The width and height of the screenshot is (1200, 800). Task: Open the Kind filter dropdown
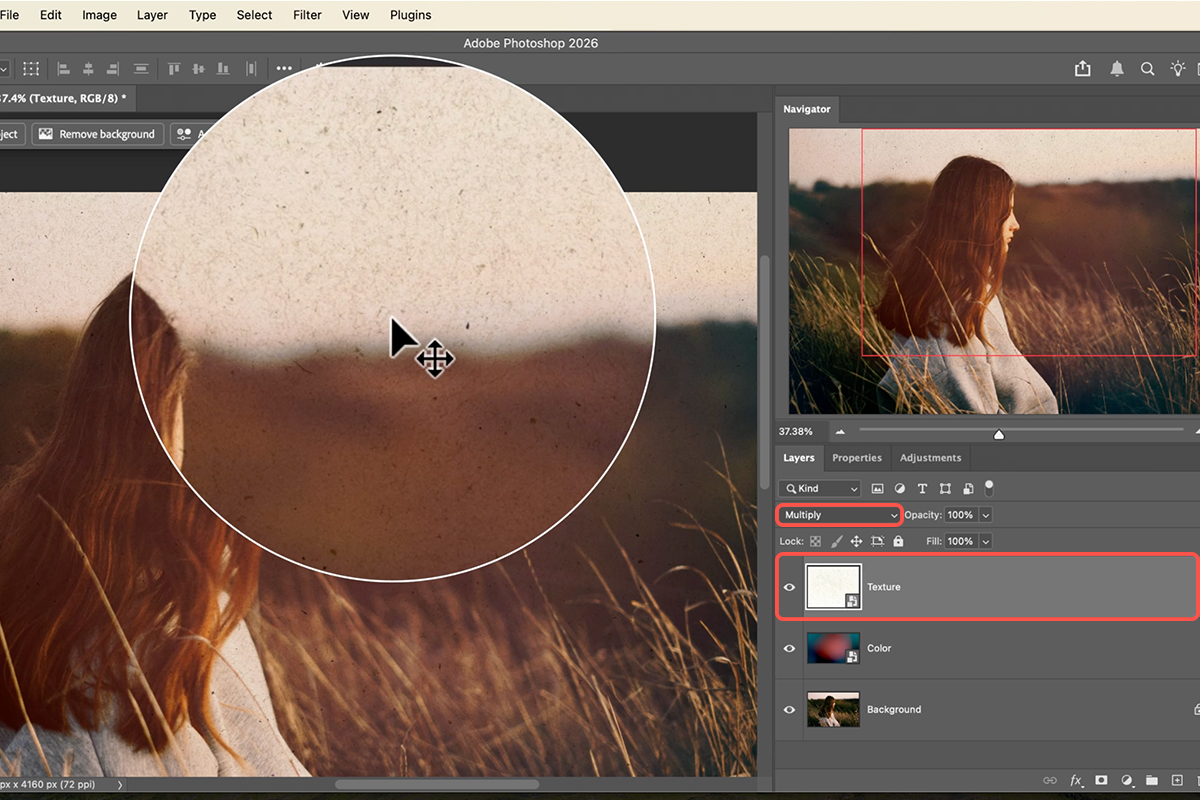coord(819,489)
